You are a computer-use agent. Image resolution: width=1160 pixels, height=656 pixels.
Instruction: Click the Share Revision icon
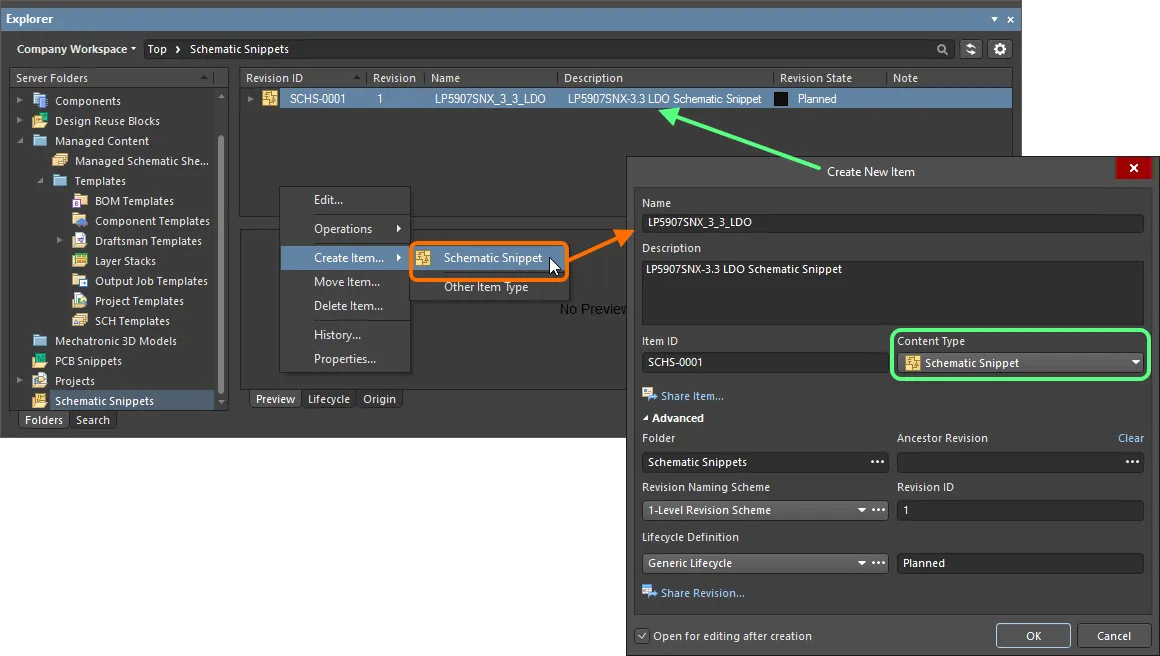[x=649, y=592]
